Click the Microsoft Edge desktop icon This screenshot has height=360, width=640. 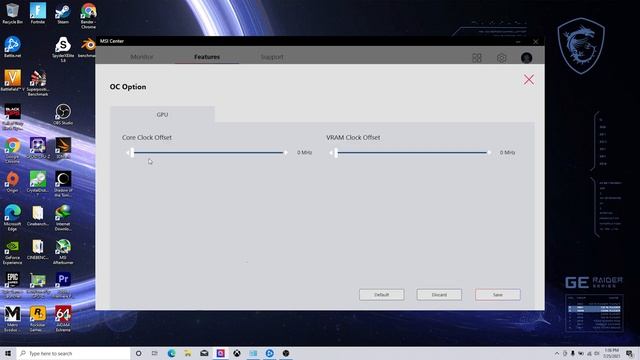12,218
